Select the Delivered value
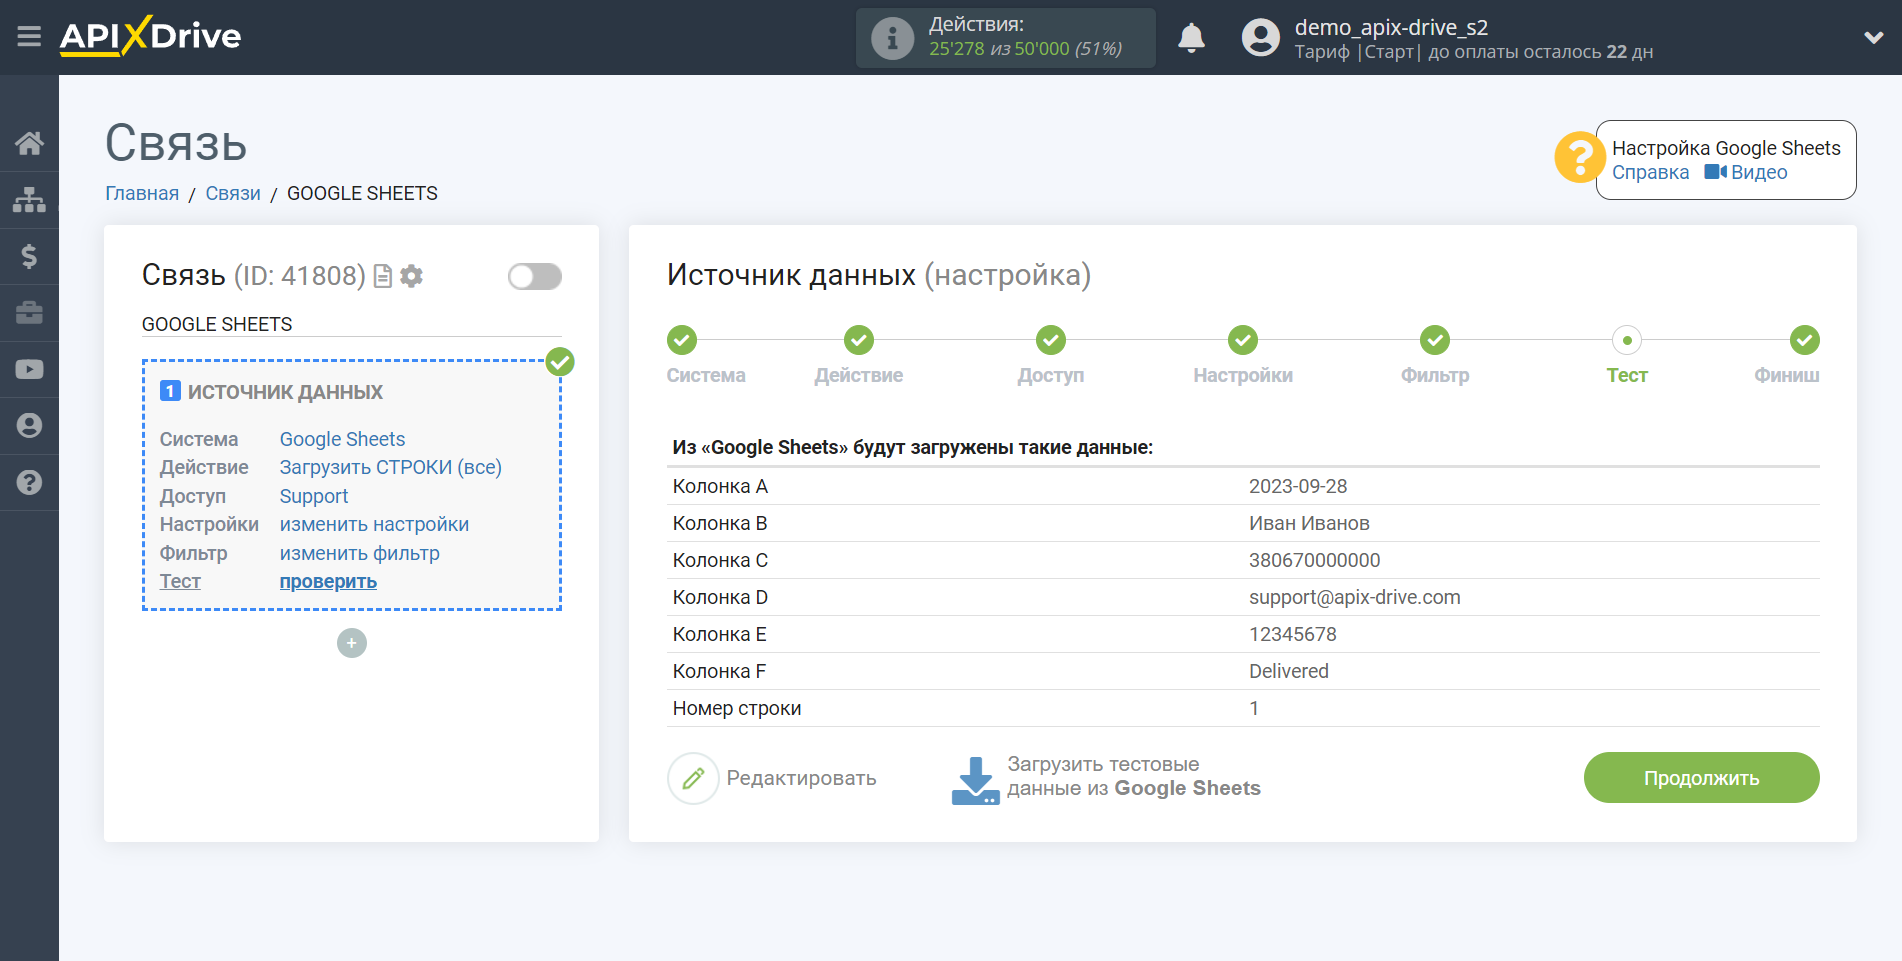The width and height of the screenshot is (1902, 961). click(1288, 671)
